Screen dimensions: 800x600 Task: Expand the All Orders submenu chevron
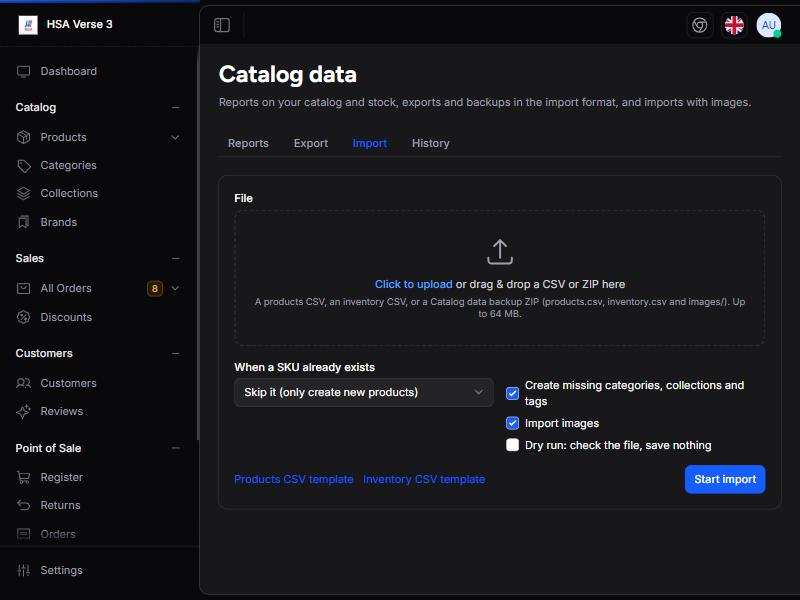pos(175,288)
